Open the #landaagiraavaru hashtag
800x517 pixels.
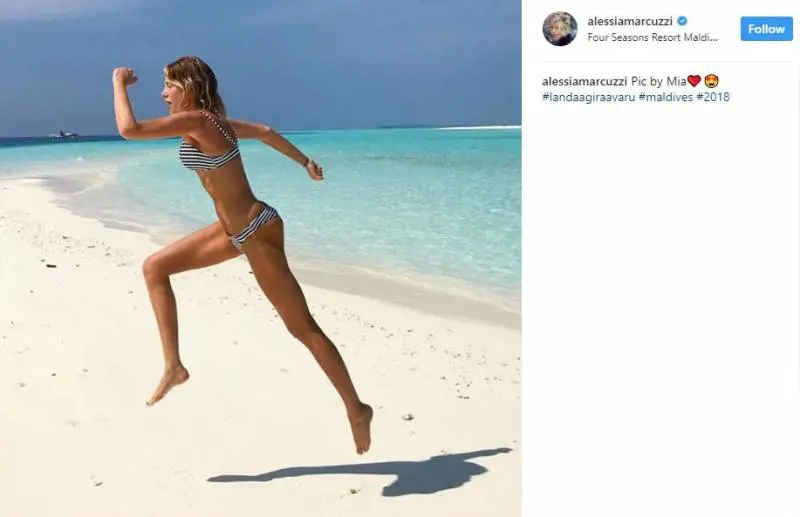point(588,97)
